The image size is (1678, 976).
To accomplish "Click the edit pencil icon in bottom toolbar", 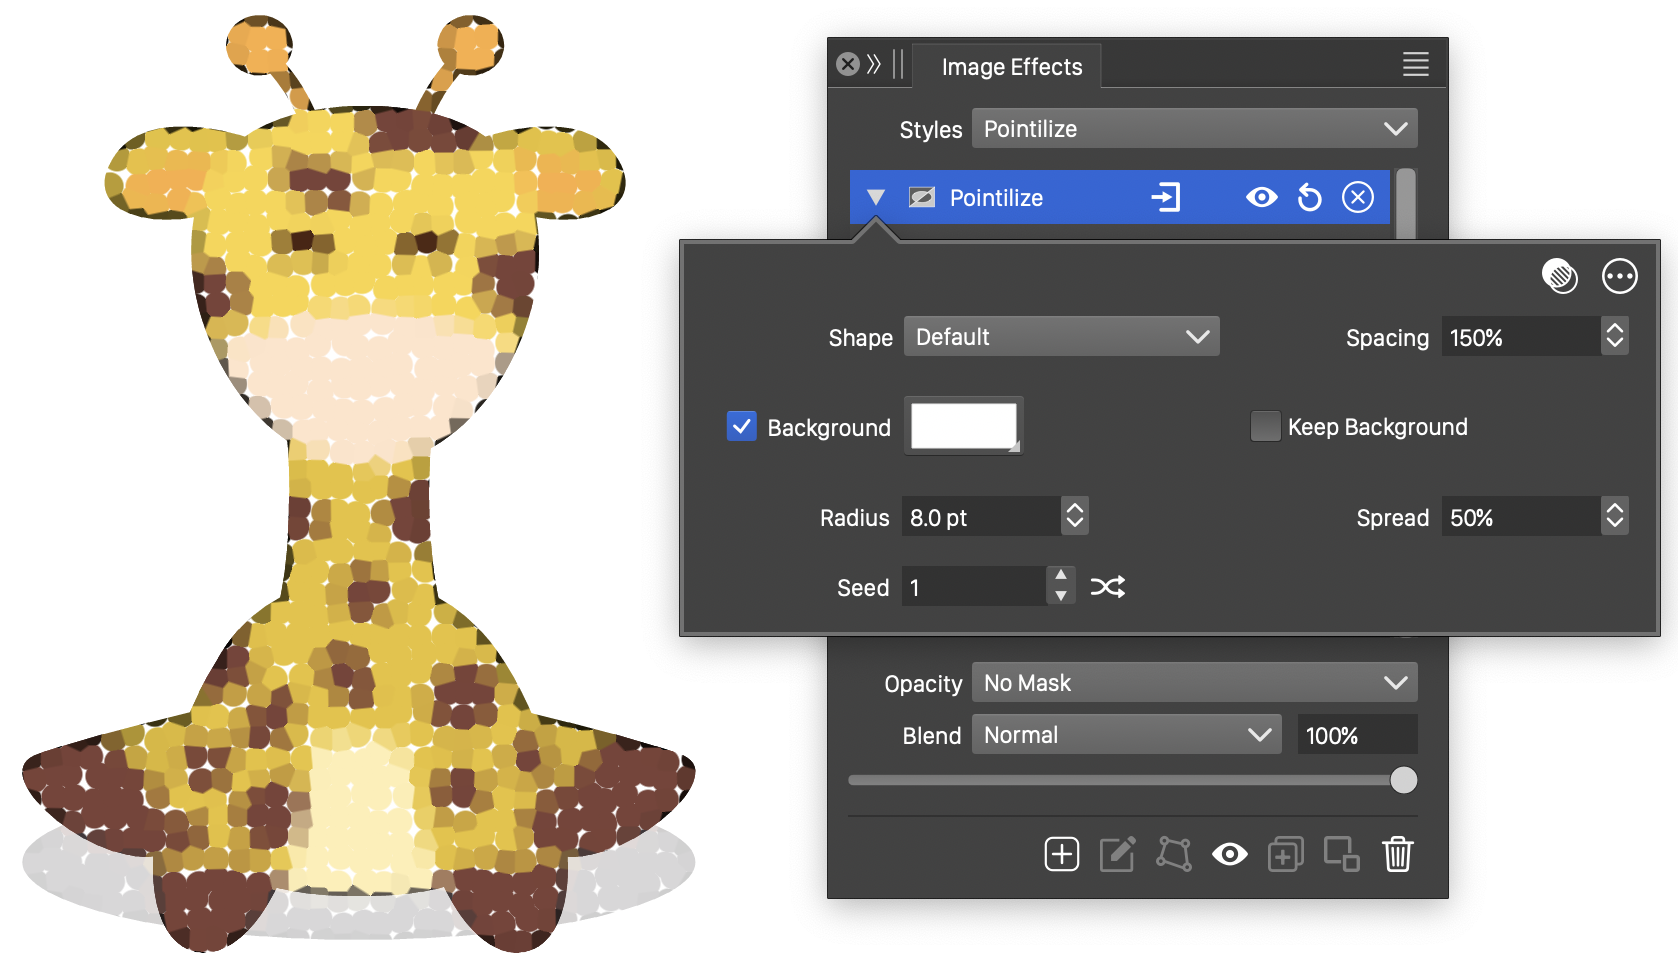I will point(1117,855).
